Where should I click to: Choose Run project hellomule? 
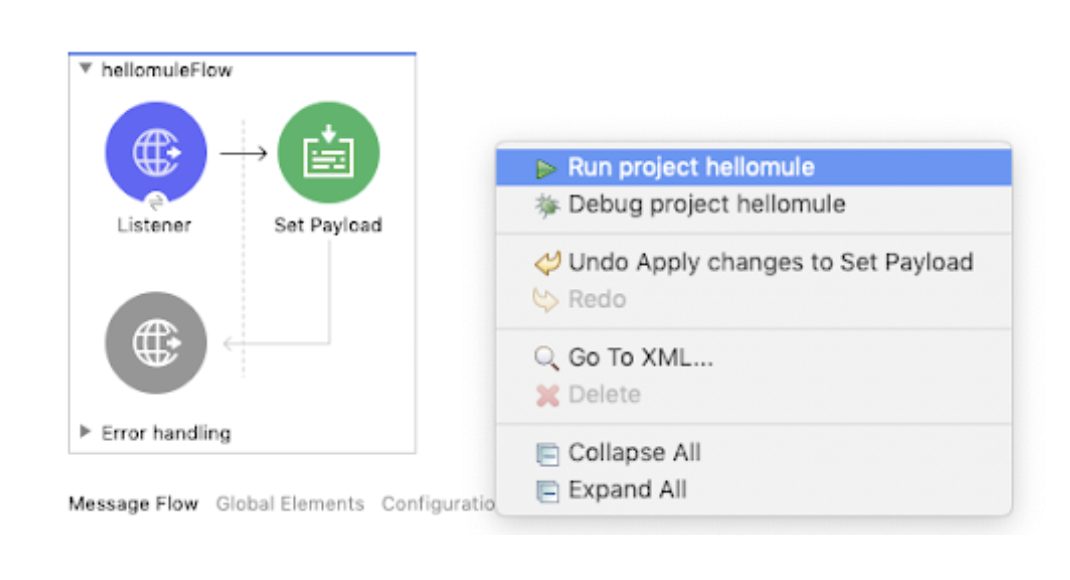tap(753, 167)
